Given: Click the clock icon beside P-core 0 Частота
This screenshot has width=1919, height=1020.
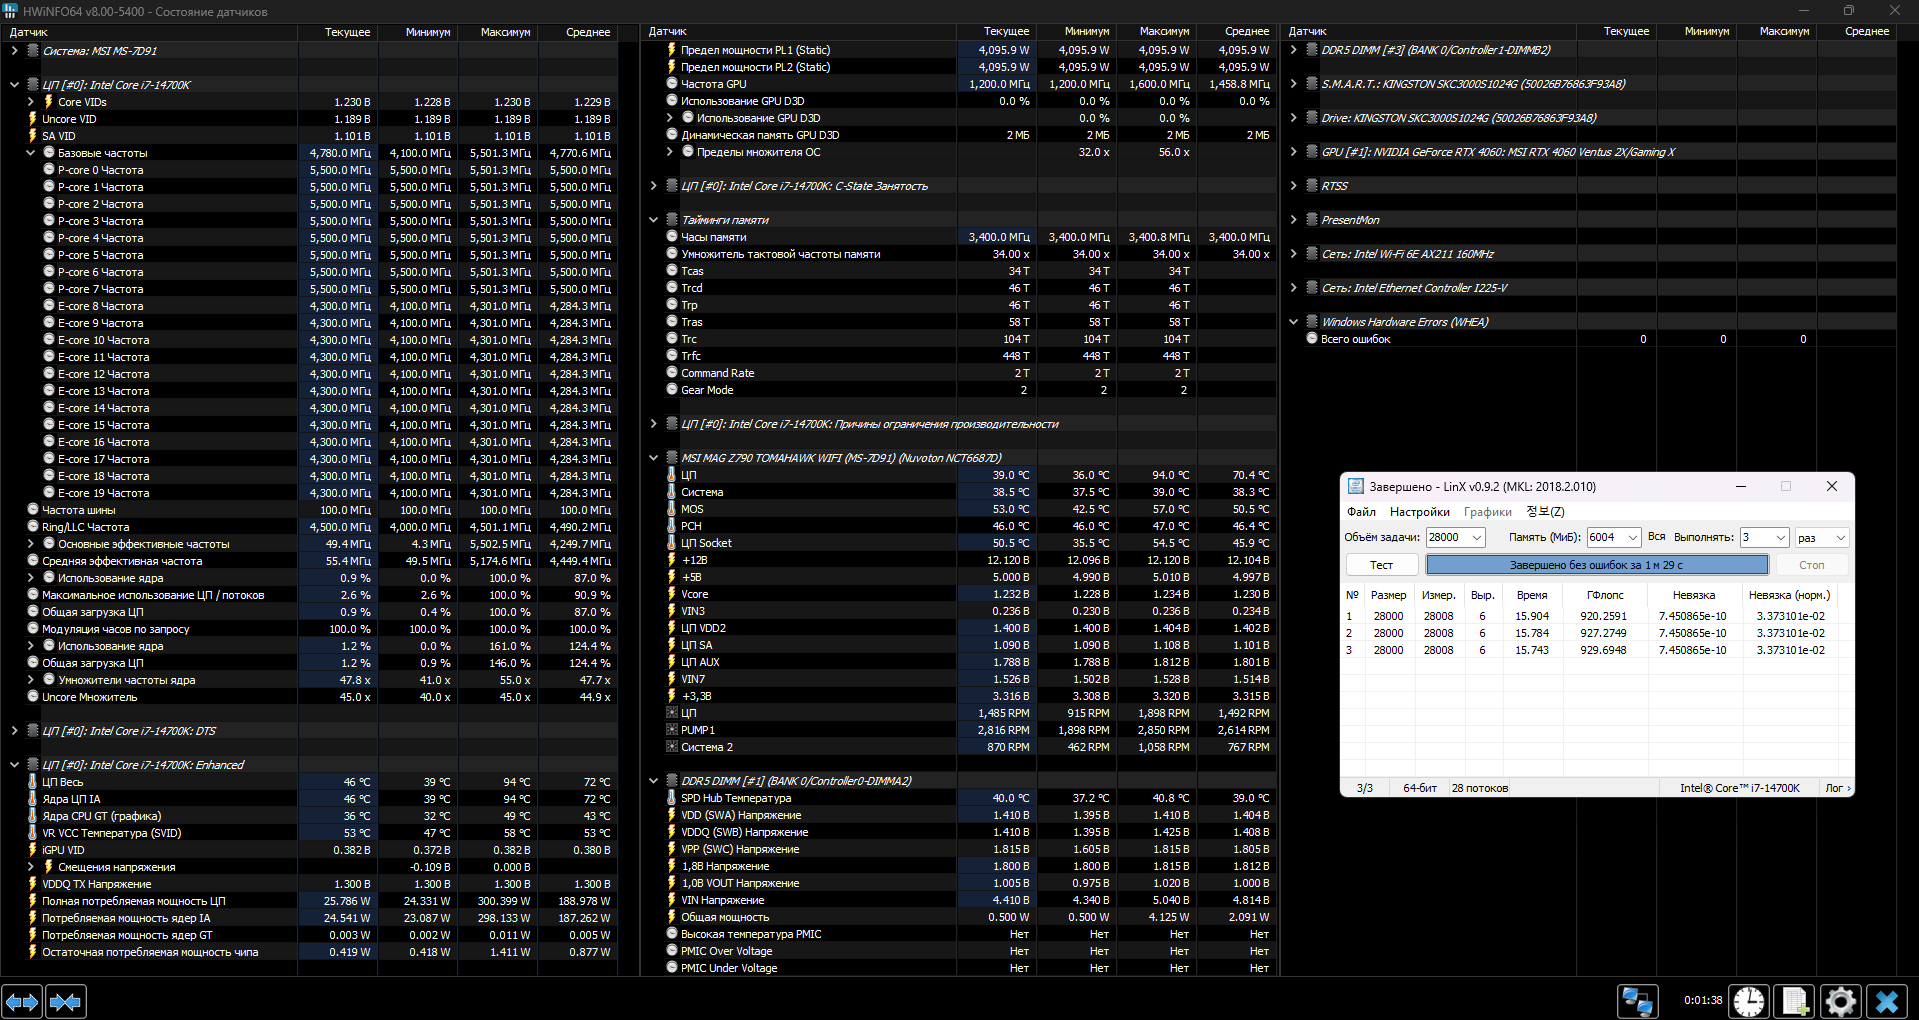Looking at the screenshot, I should pos(49,170).
